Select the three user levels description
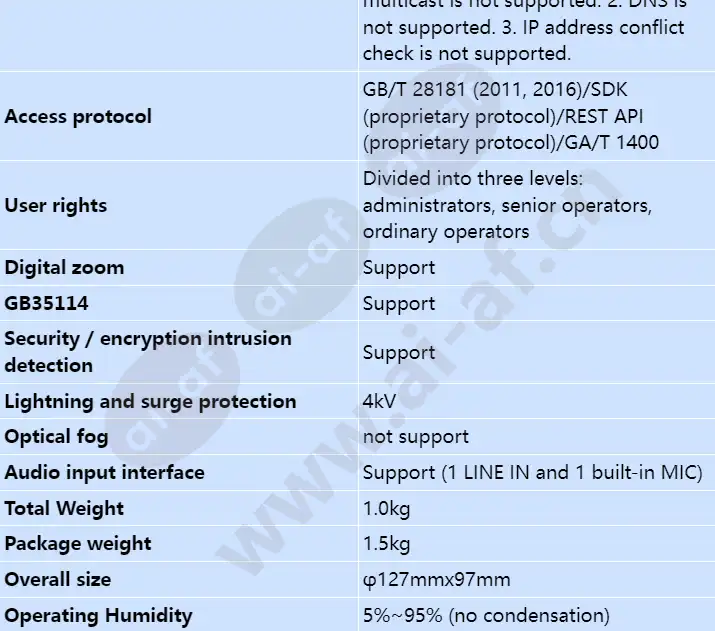 [508, 205]
